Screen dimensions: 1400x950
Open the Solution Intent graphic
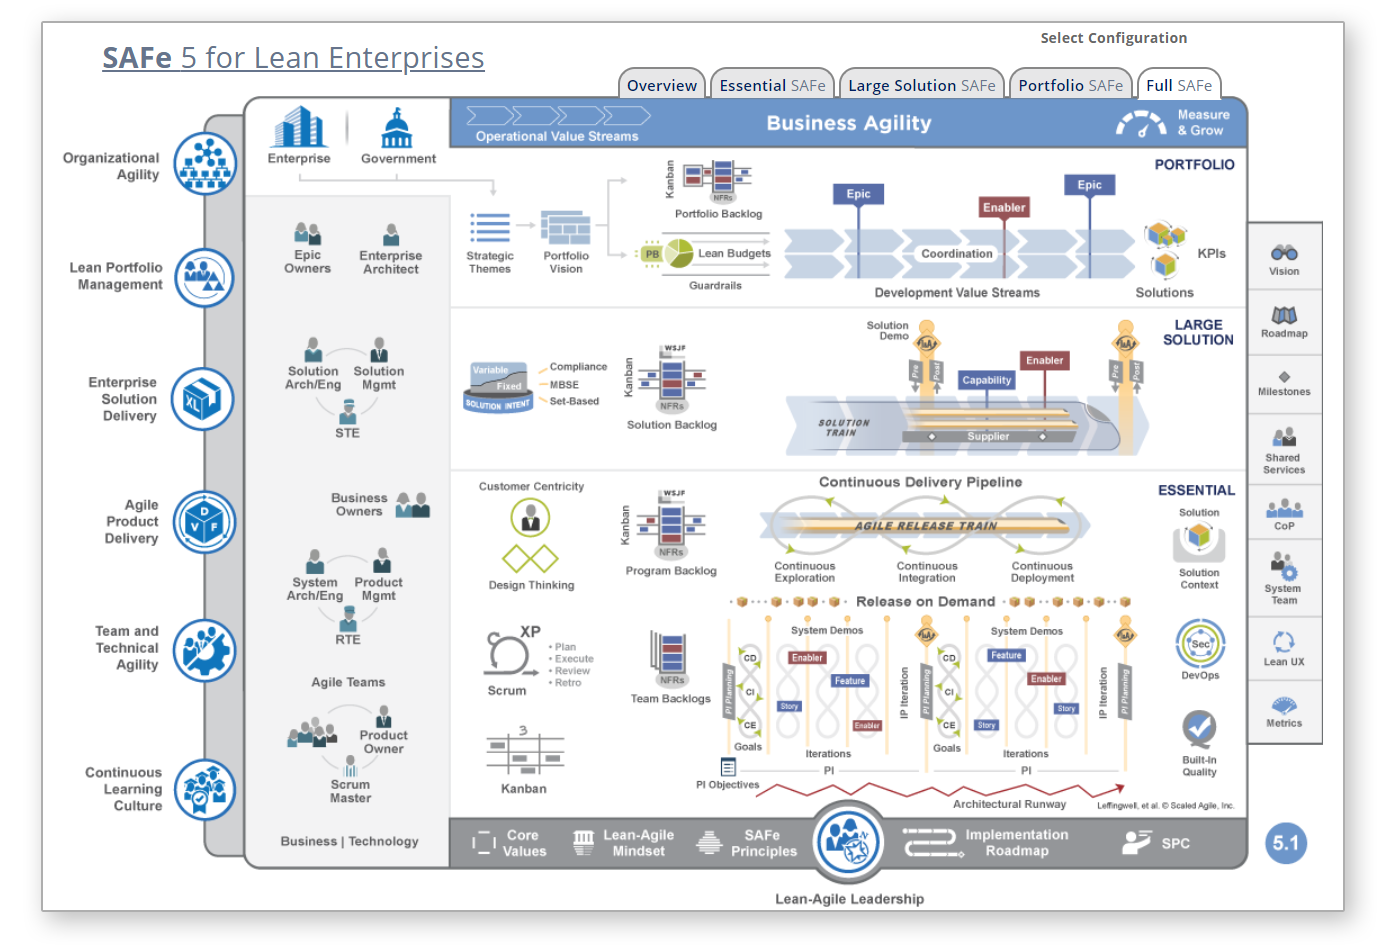[498, 387]
